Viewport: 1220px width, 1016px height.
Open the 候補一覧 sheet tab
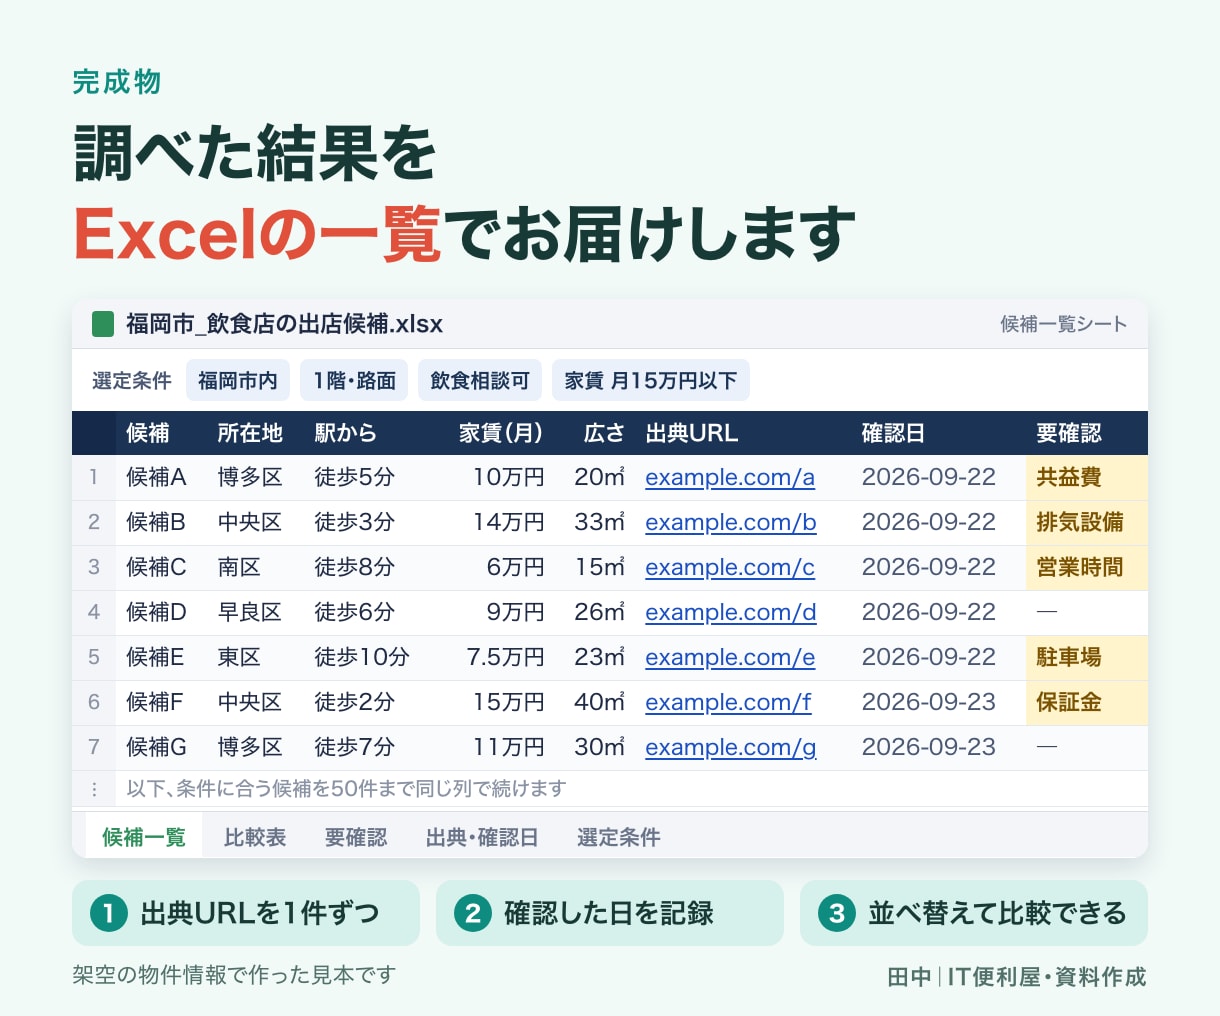(x=144, y=837)
